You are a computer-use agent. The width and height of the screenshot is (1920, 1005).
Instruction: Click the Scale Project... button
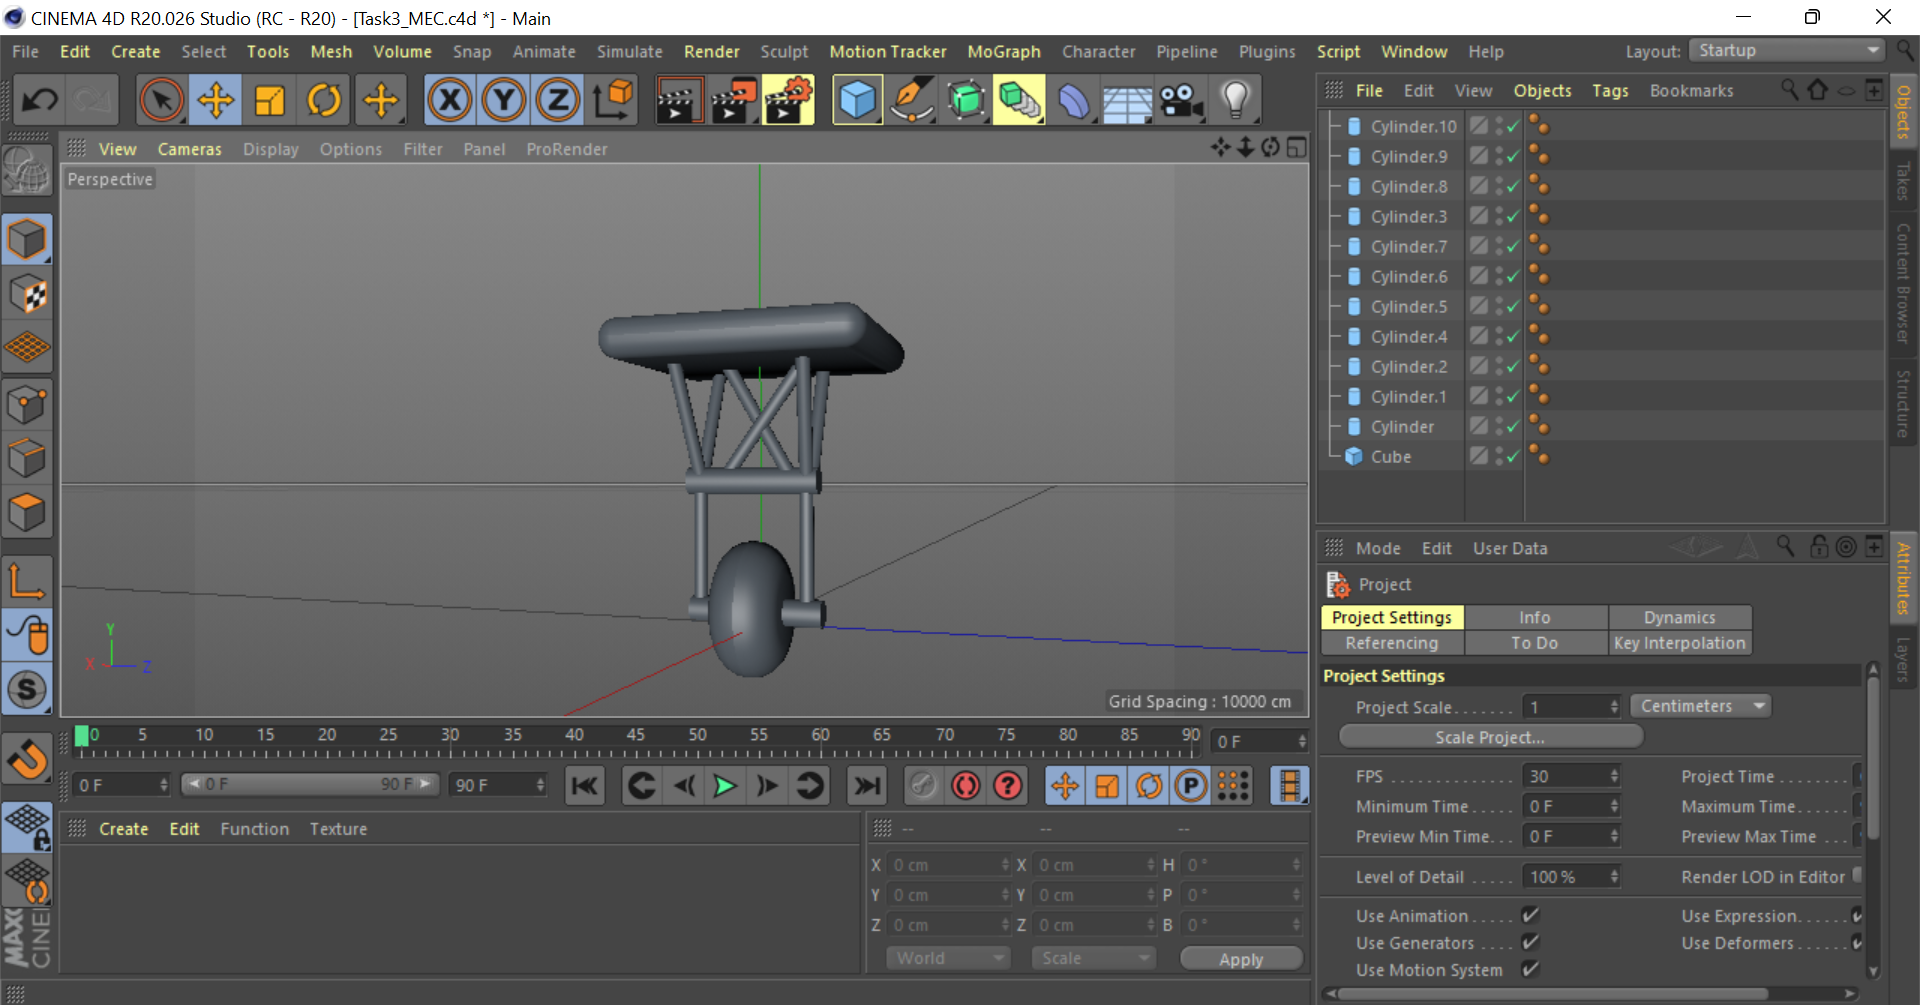[1489, 737]
